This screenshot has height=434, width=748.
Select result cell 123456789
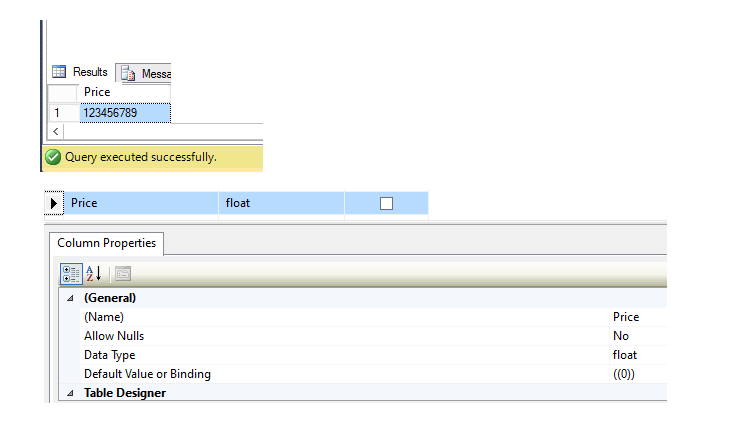click(x=125, y=113)
